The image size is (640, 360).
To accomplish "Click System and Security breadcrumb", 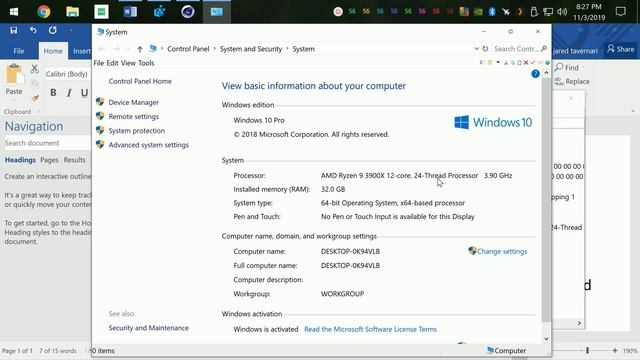I will click(x=251, y=49).
